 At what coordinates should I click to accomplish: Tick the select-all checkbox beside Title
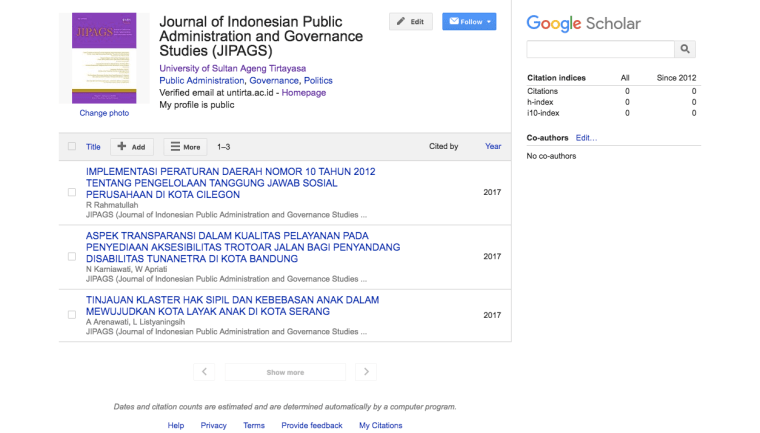[72, 146]
